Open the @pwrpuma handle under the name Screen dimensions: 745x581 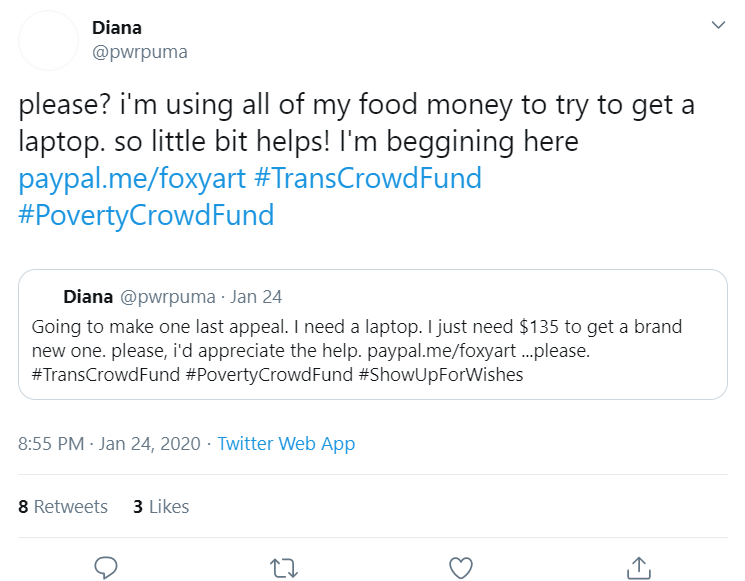(x=140, y=52)
